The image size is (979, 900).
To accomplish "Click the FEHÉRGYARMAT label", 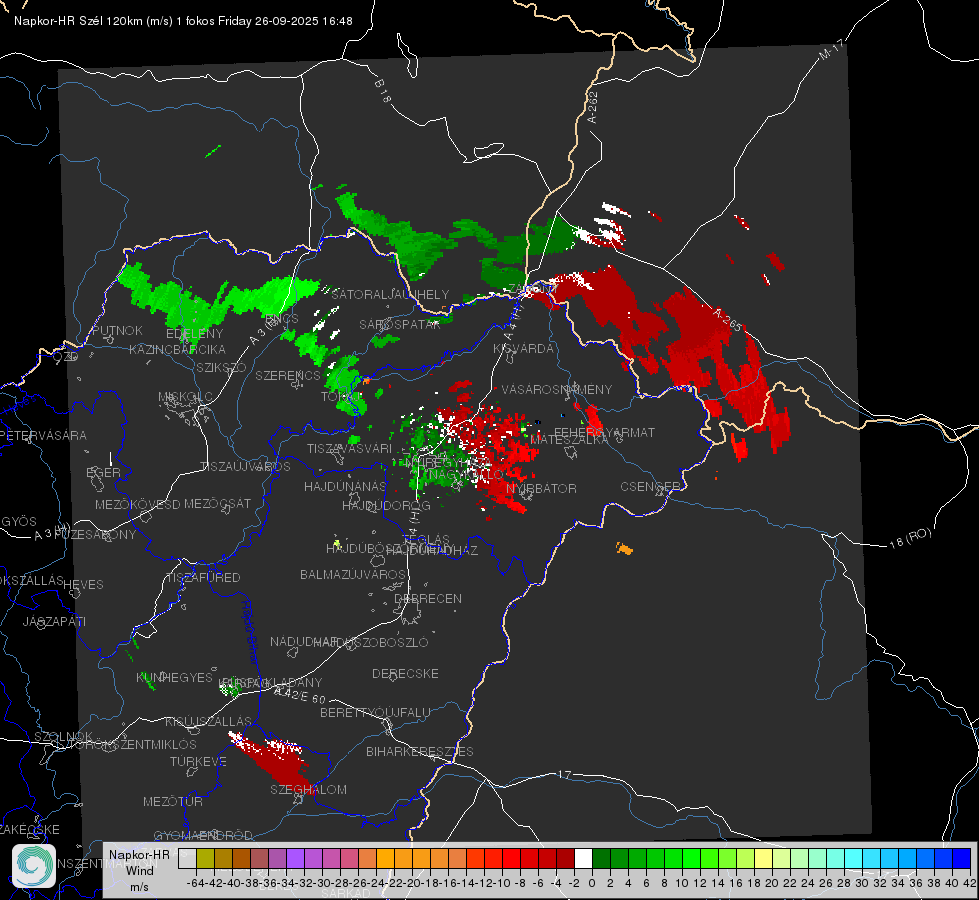I will pos(605,432).
